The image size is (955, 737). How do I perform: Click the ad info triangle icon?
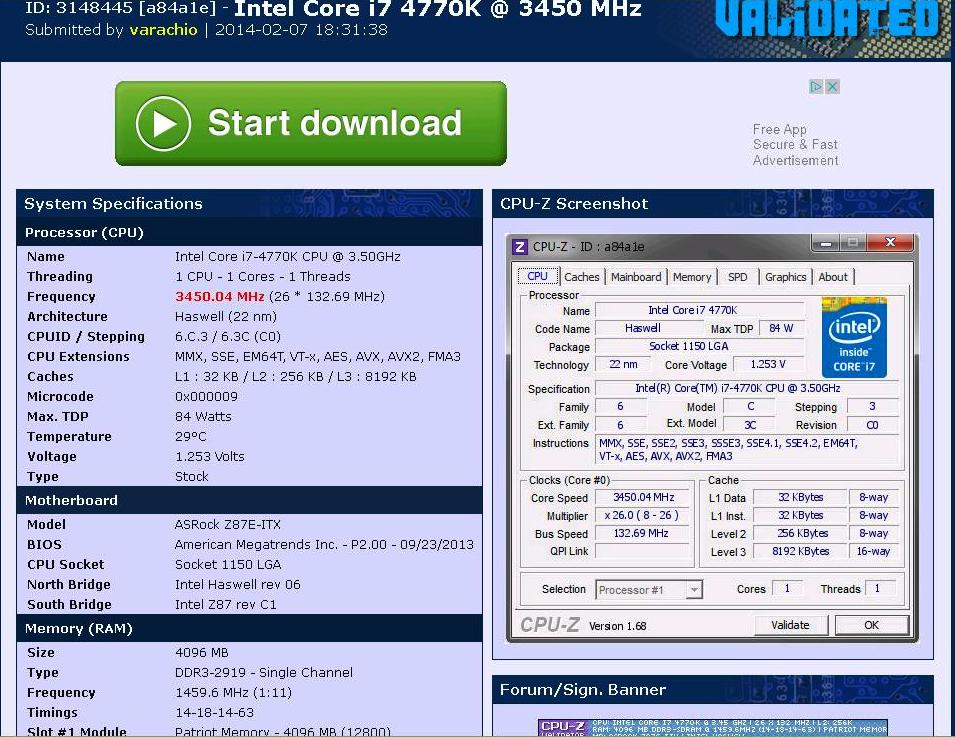tap(816, 86)
